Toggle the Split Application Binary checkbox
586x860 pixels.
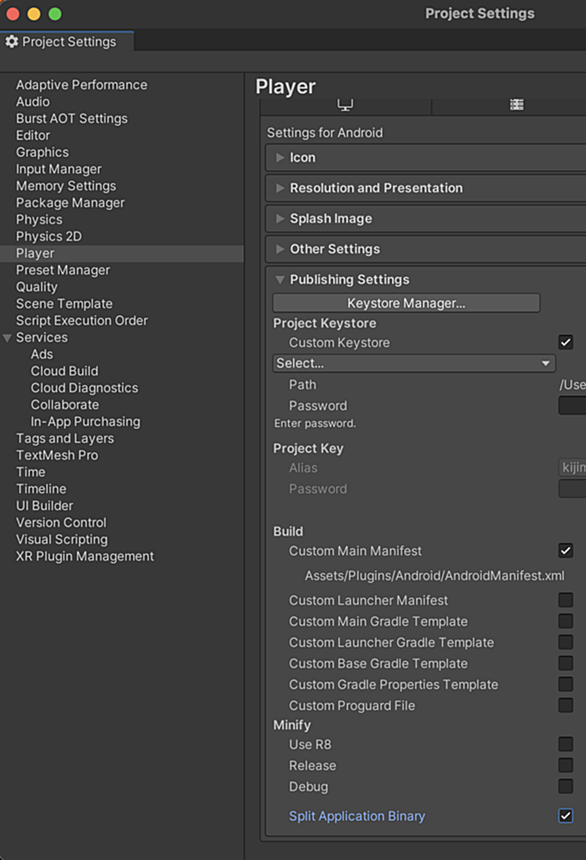(566, 816)
